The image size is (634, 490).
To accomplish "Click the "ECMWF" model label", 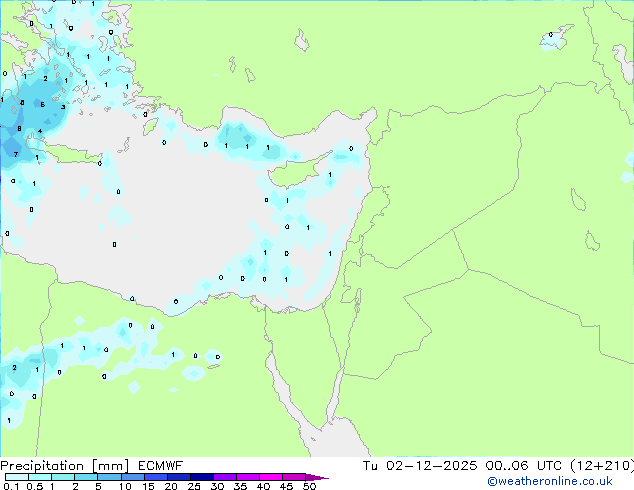I will tap(160, 466).
